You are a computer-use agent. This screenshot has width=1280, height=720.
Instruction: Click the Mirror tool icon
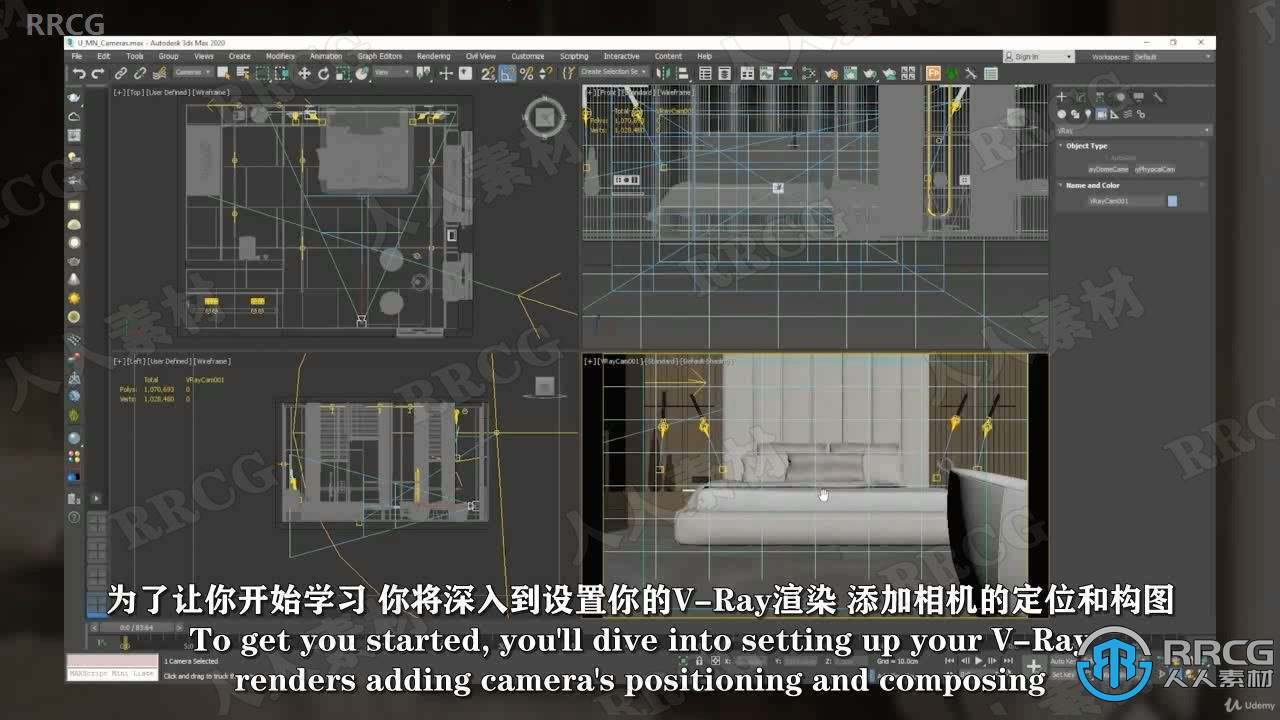662,73
